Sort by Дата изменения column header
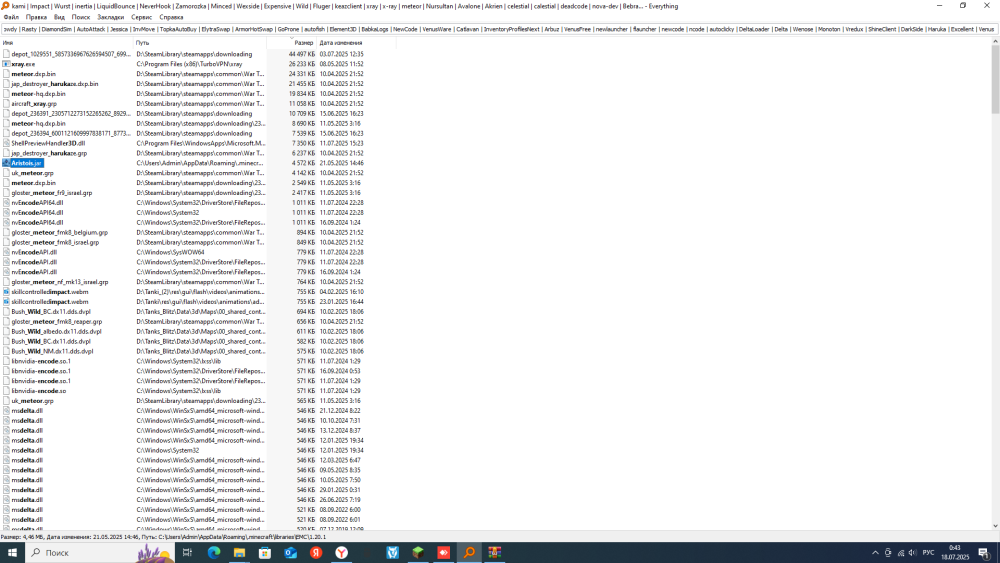Viewport: 1000px width, 563px height. click(x=356, y=43)
